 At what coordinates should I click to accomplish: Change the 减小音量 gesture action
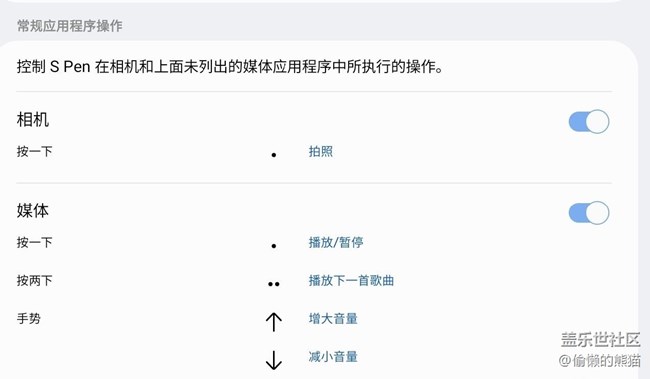[x=333, y=357]
